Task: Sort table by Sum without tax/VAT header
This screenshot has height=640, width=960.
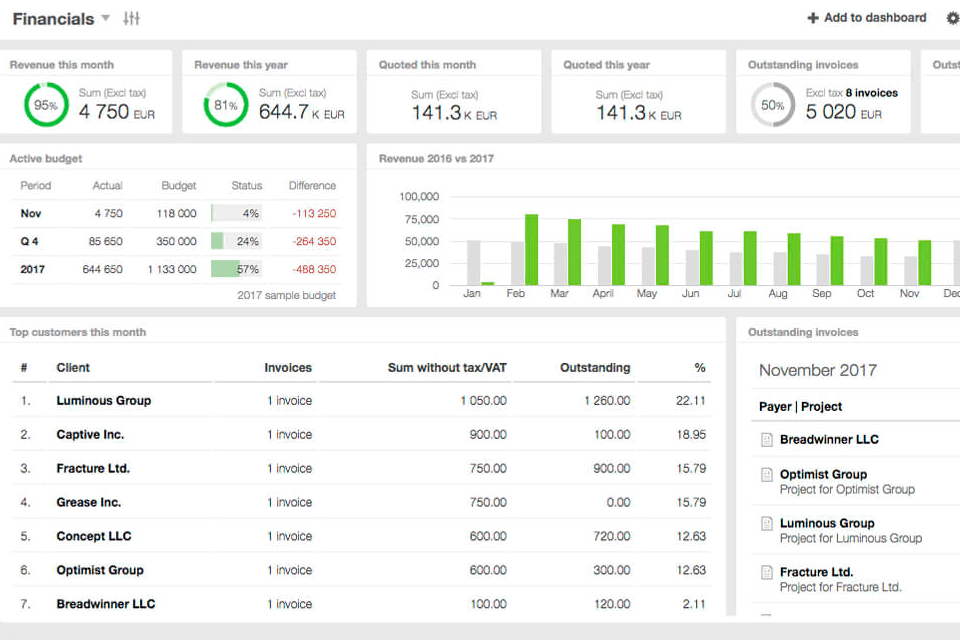Action: point(447,368)
